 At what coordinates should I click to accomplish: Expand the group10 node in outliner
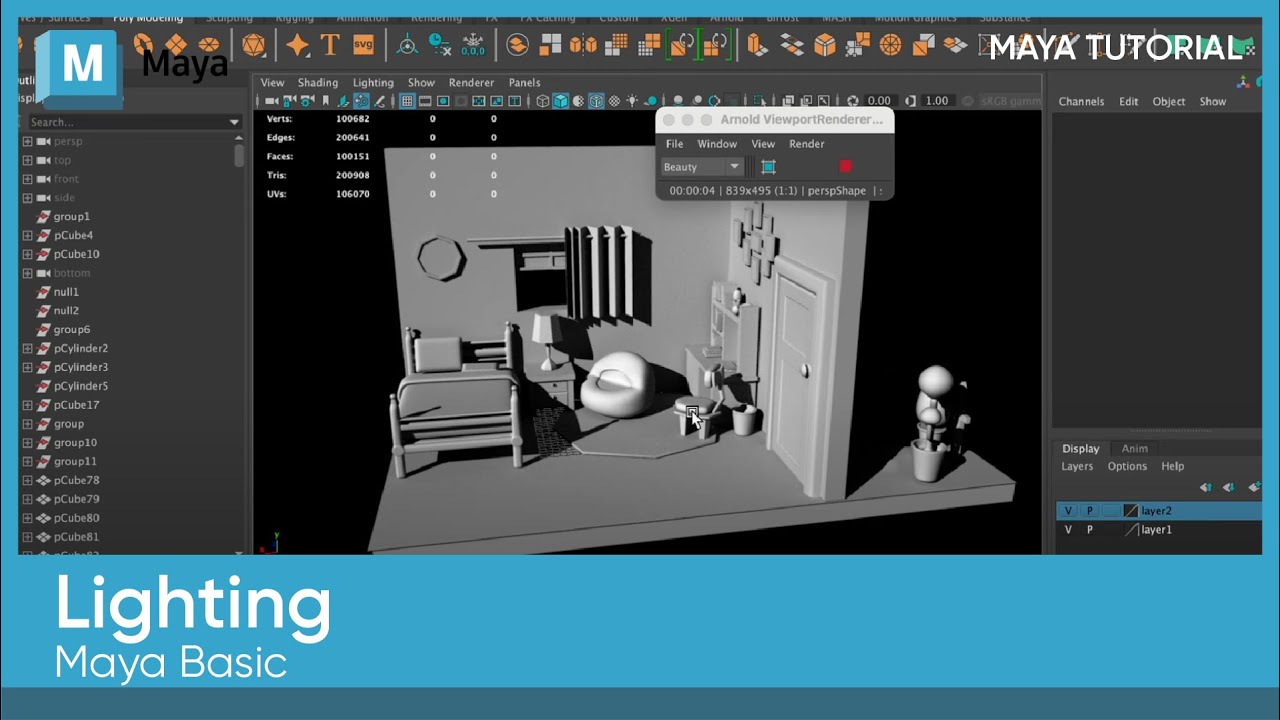(x=27, y=442)
